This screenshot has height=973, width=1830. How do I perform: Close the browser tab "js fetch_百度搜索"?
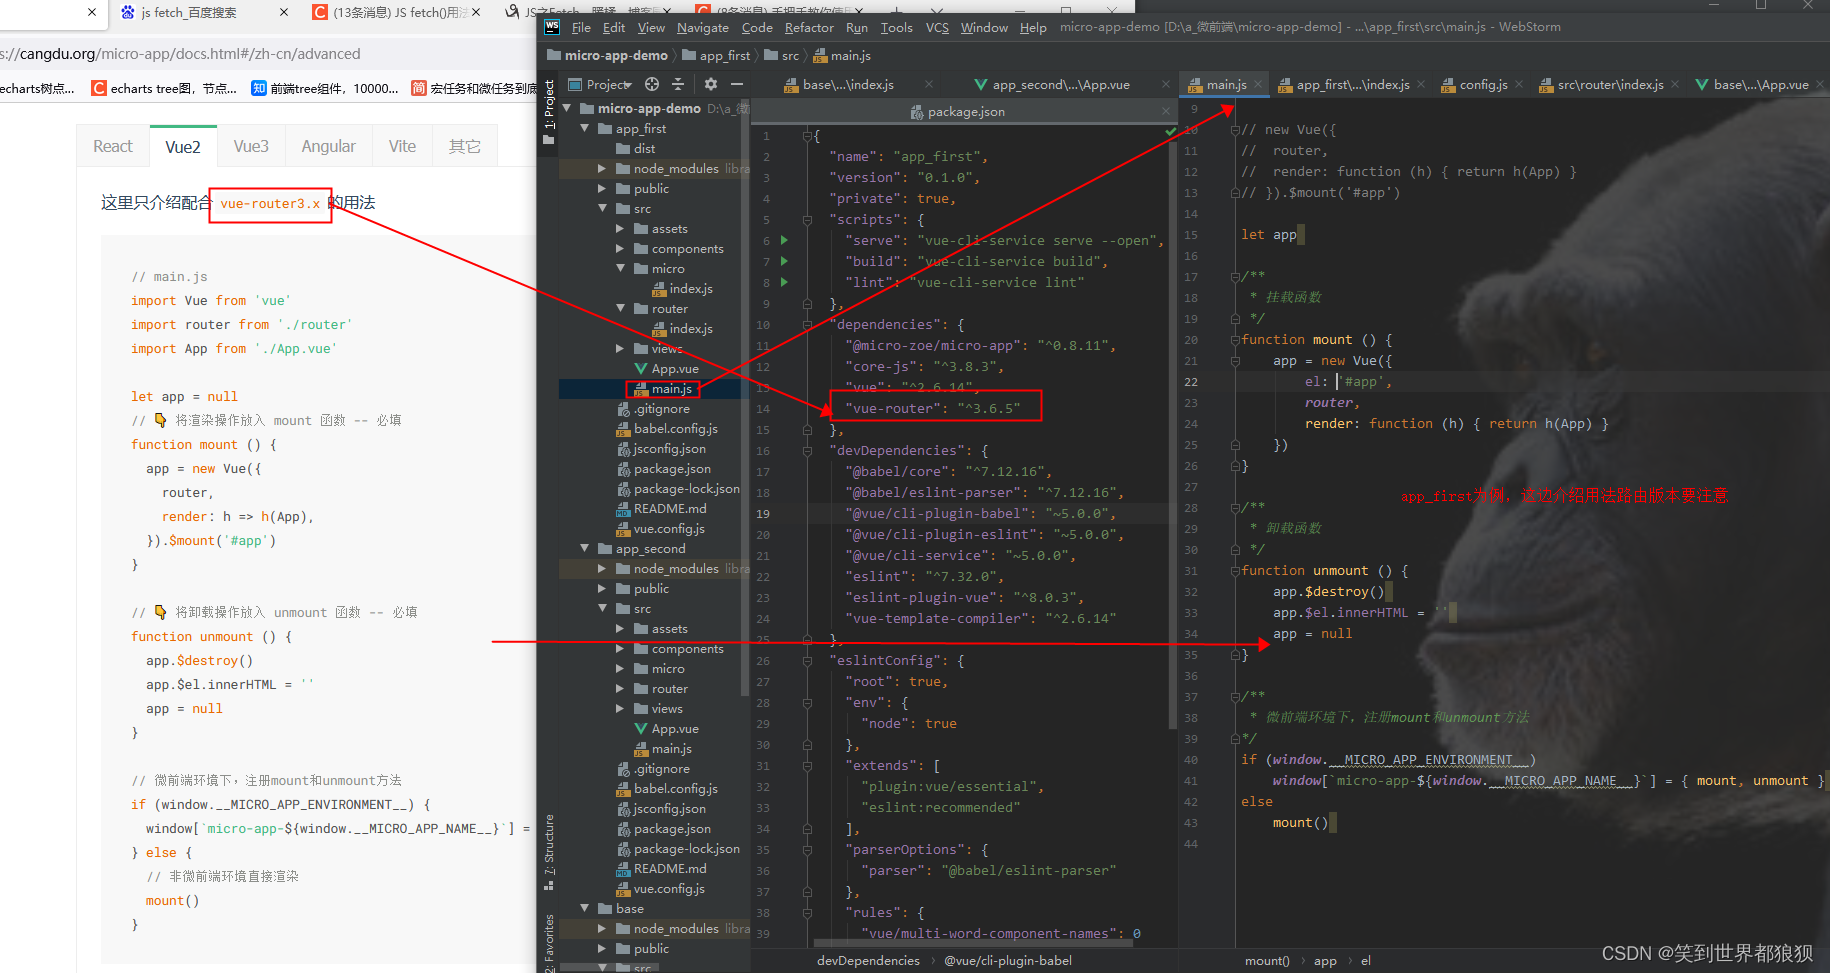click(x=284, y=12)
